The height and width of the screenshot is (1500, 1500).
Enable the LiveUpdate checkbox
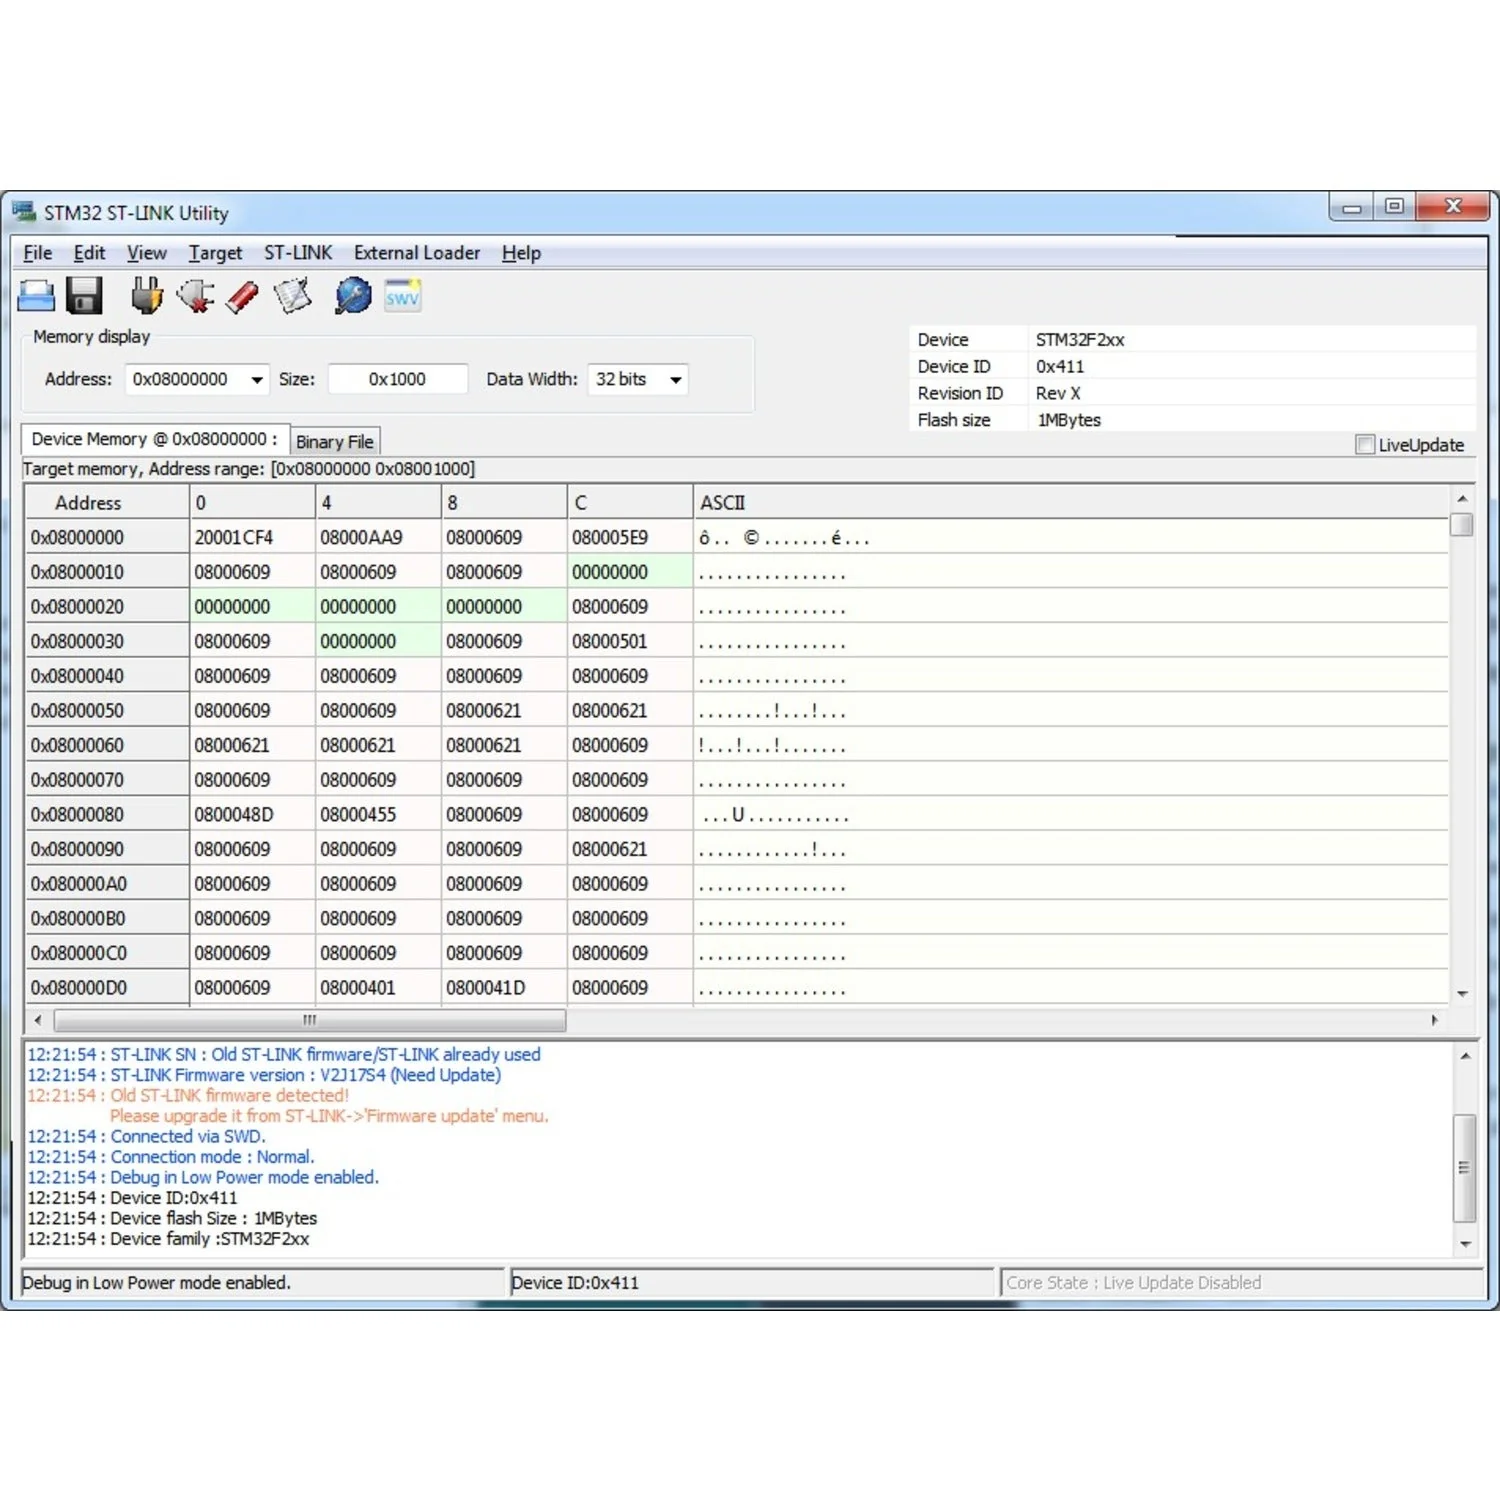[x=1365, y=445]
